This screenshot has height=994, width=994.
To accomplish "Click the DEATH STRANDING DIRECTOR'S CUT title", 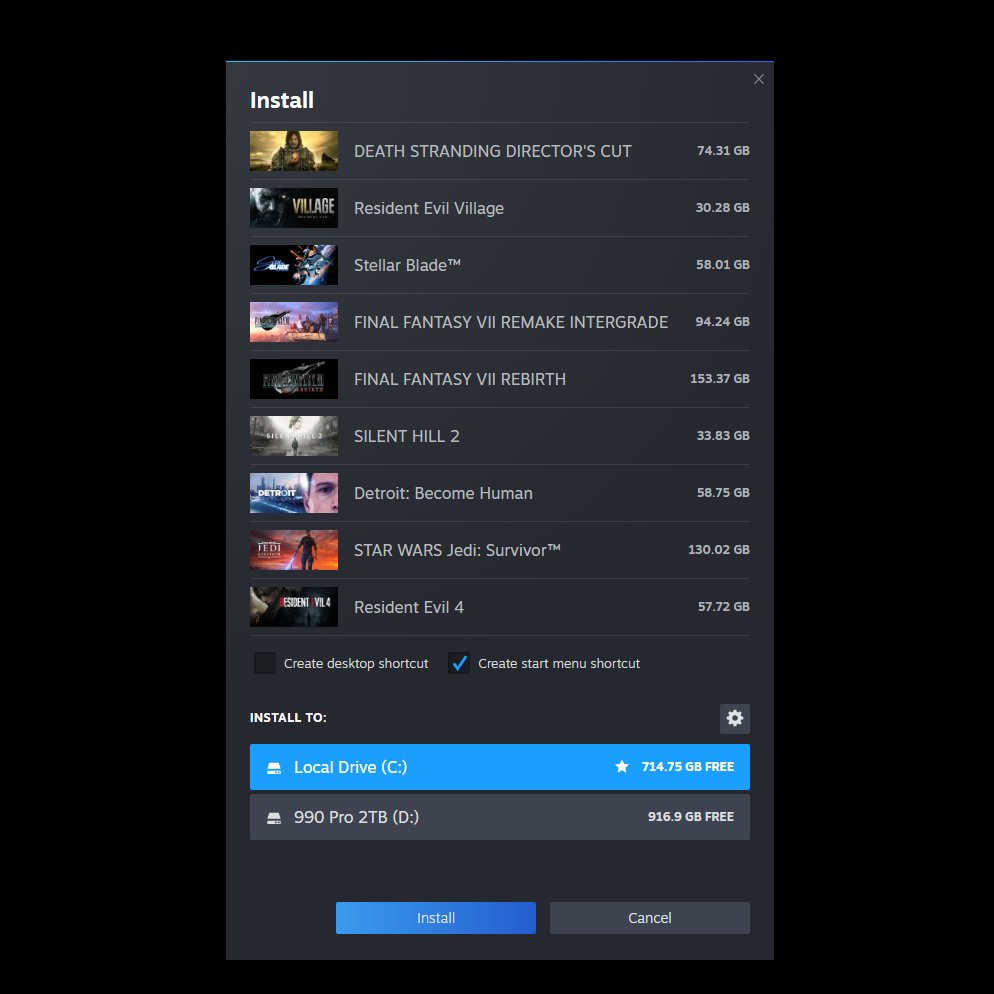I will coord(493,152).
